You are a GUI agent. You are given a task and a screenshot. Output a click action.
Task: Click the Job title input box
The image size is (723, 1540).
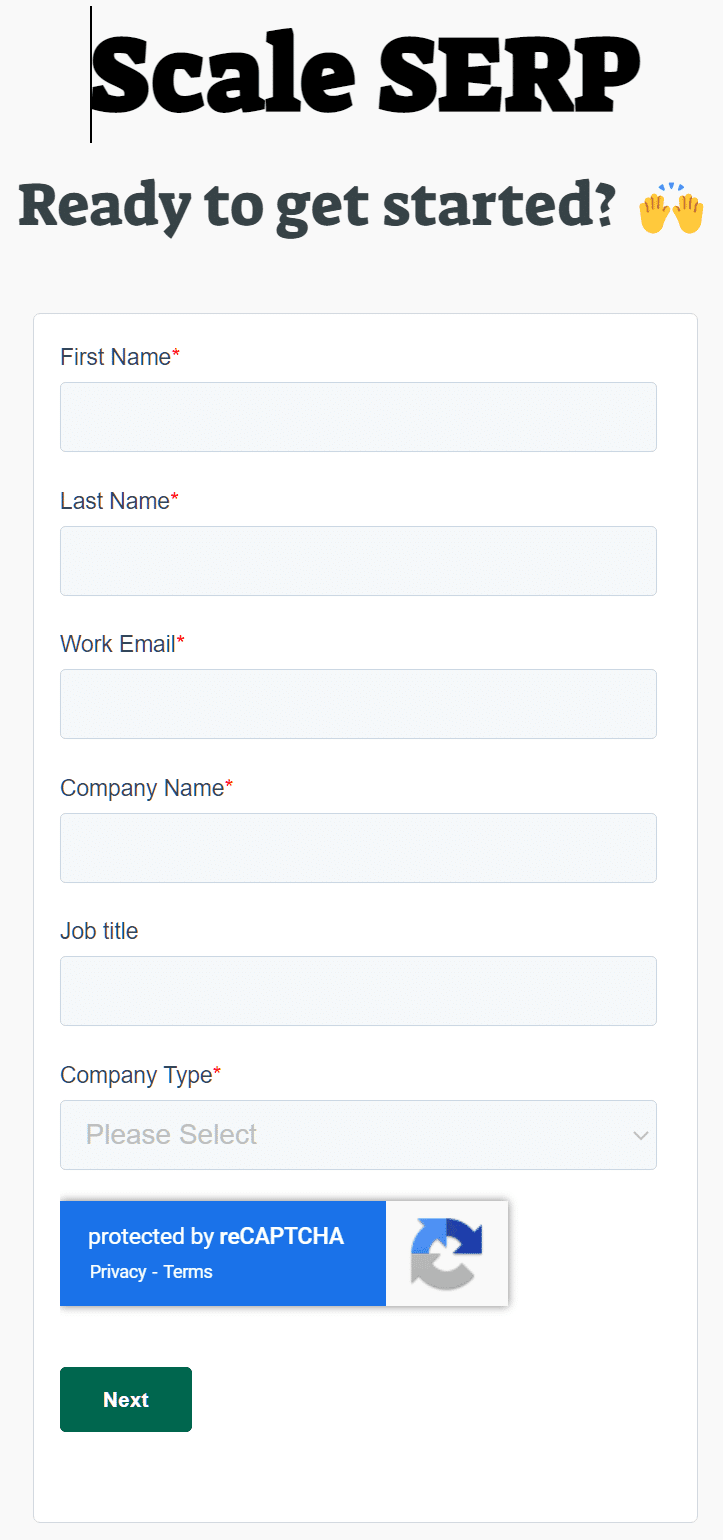(x=358, y=991)
